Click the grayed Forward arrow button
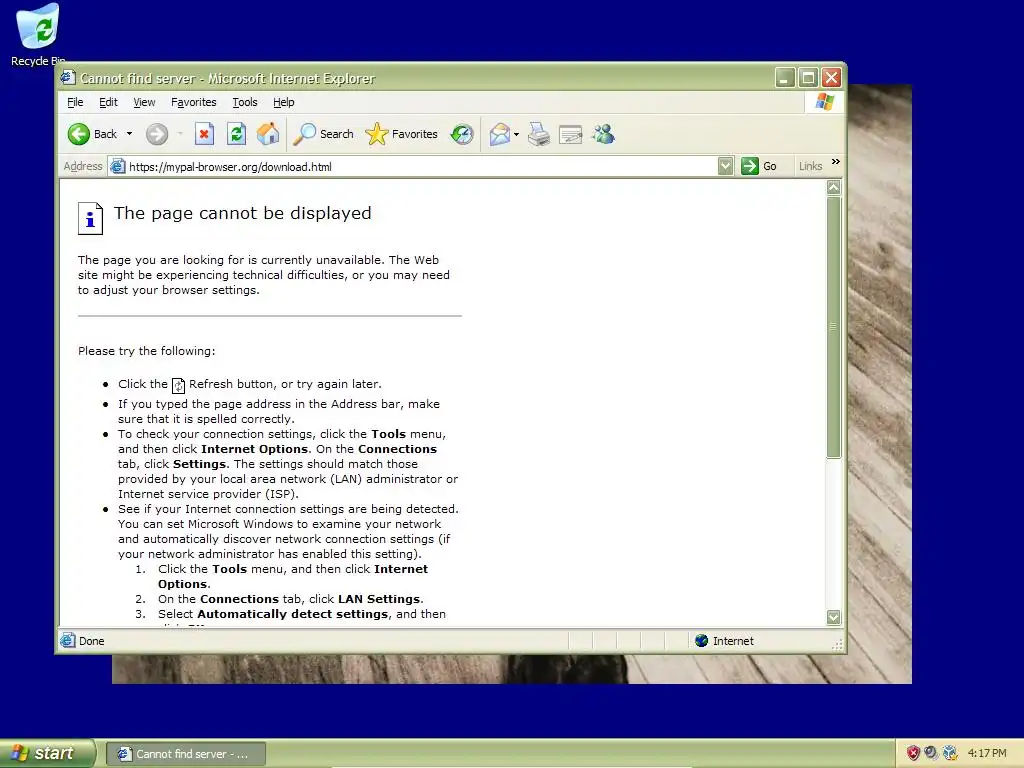The width and height of the screenshot is (1024, 768). (x=157, y=134)
